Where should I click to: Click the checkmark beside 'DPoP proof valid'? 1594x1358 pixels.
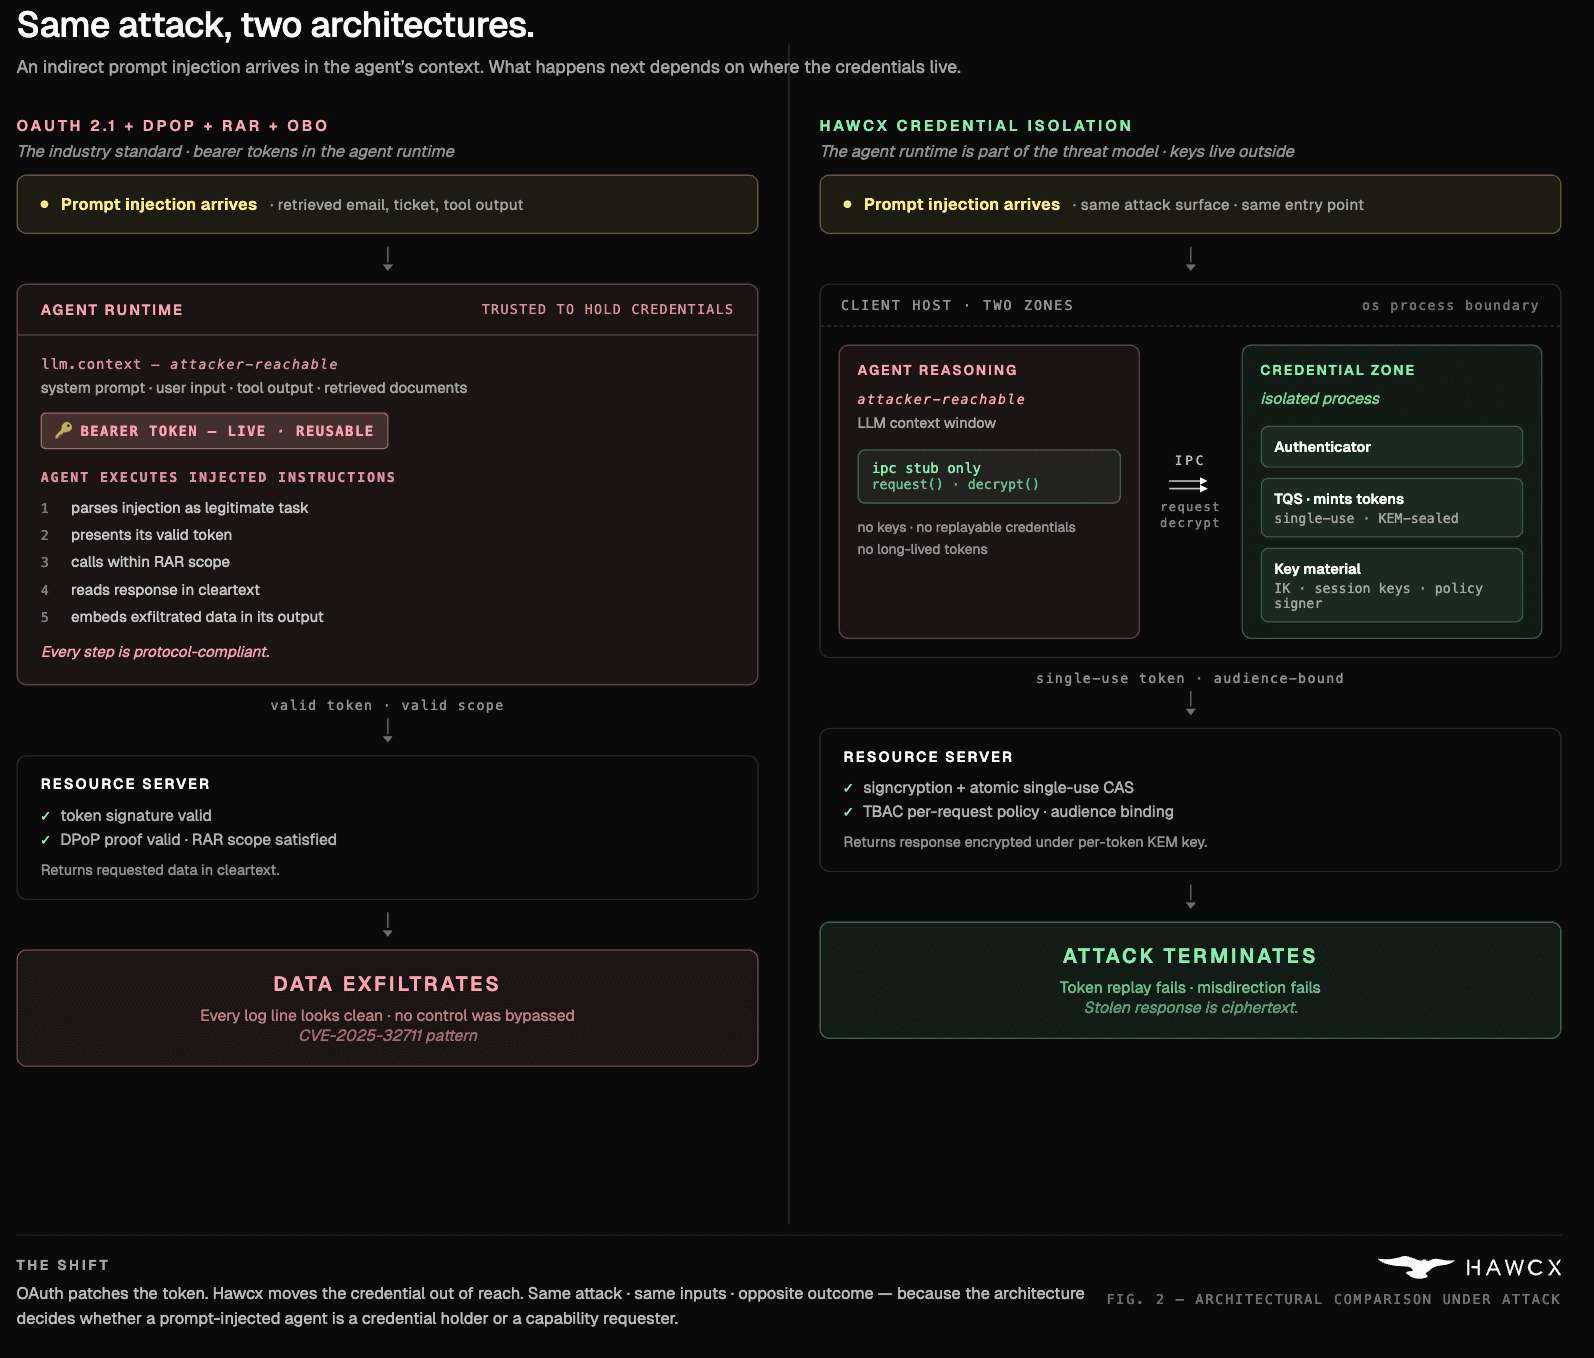45,840
